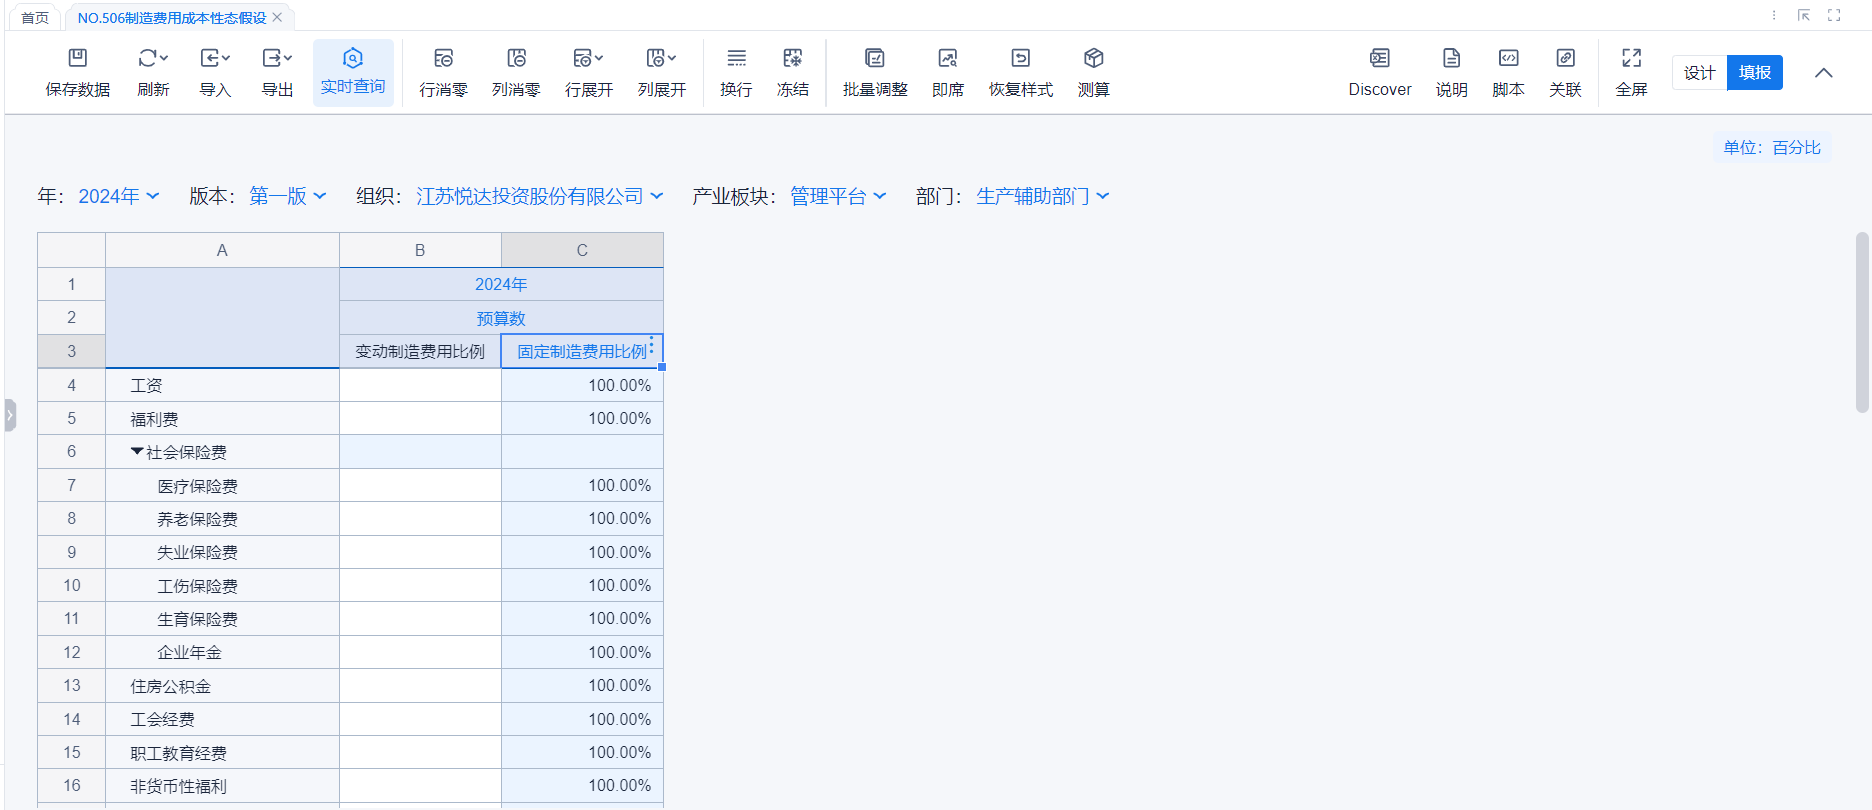The image size is (1872, 810).
Task: Click the Restore Style (恢复样式) icon
Action: [1020, 59]
